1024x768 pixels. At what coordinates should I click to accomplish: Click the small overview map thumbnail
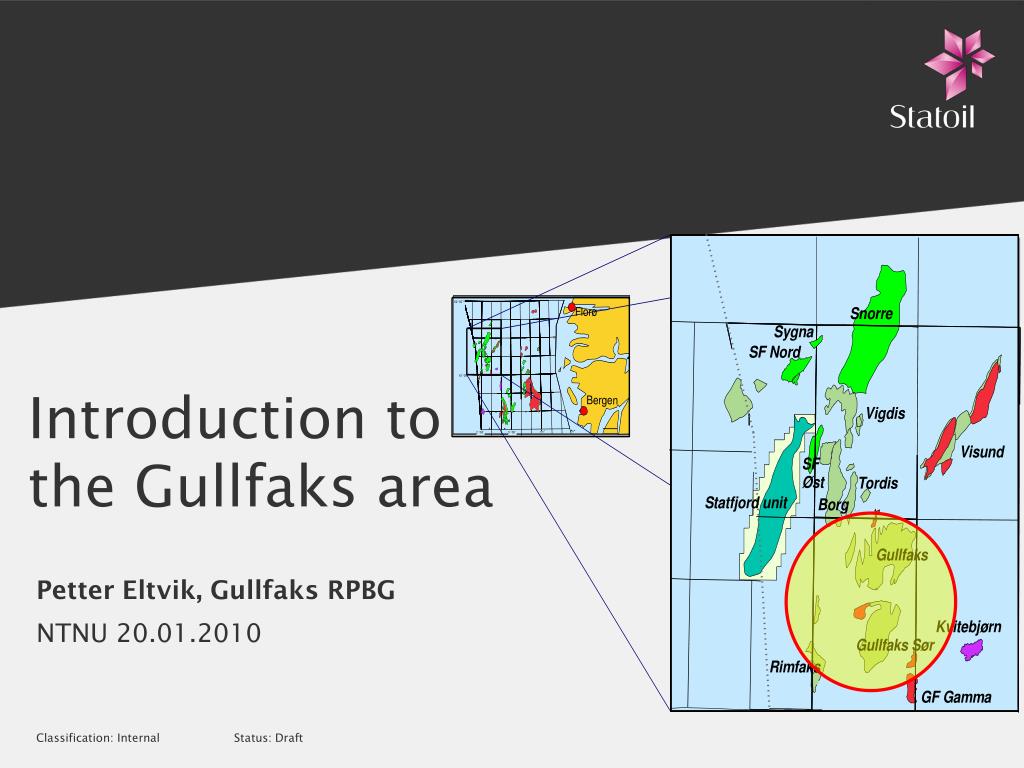(541, 366)
